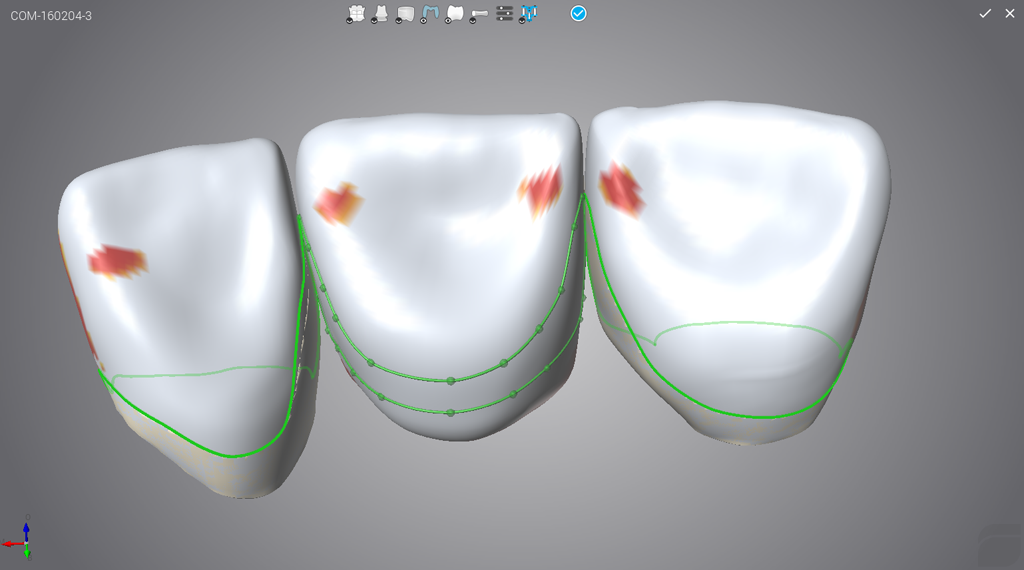Viewport: 1024px width, 570px height.
Task: Confirm with the white checkmark icon
Action: (985, 13)
